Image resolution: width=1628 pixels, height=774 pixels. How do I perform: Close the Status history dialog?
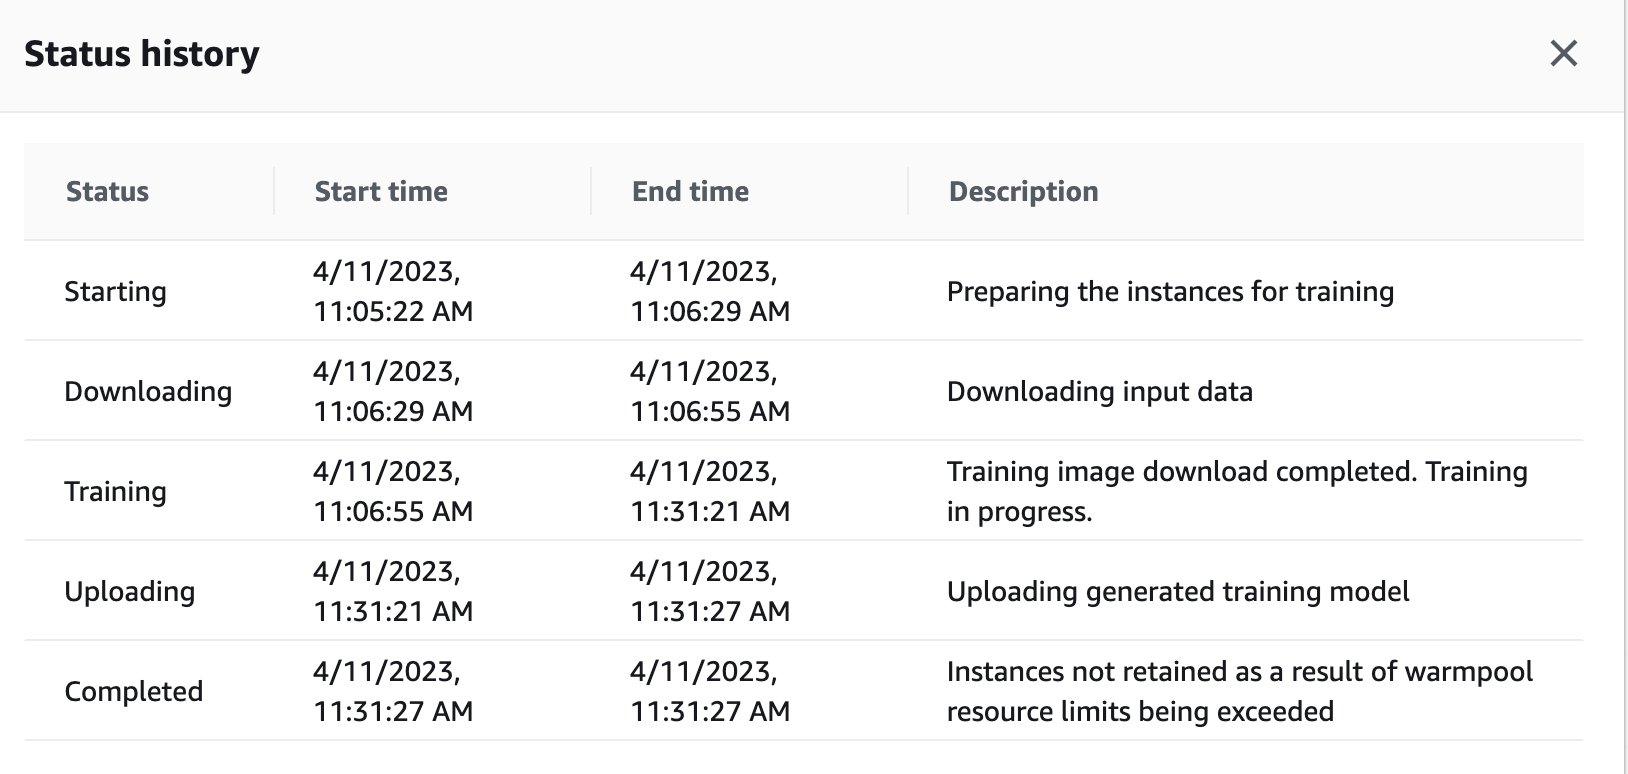click(1563, 53)
